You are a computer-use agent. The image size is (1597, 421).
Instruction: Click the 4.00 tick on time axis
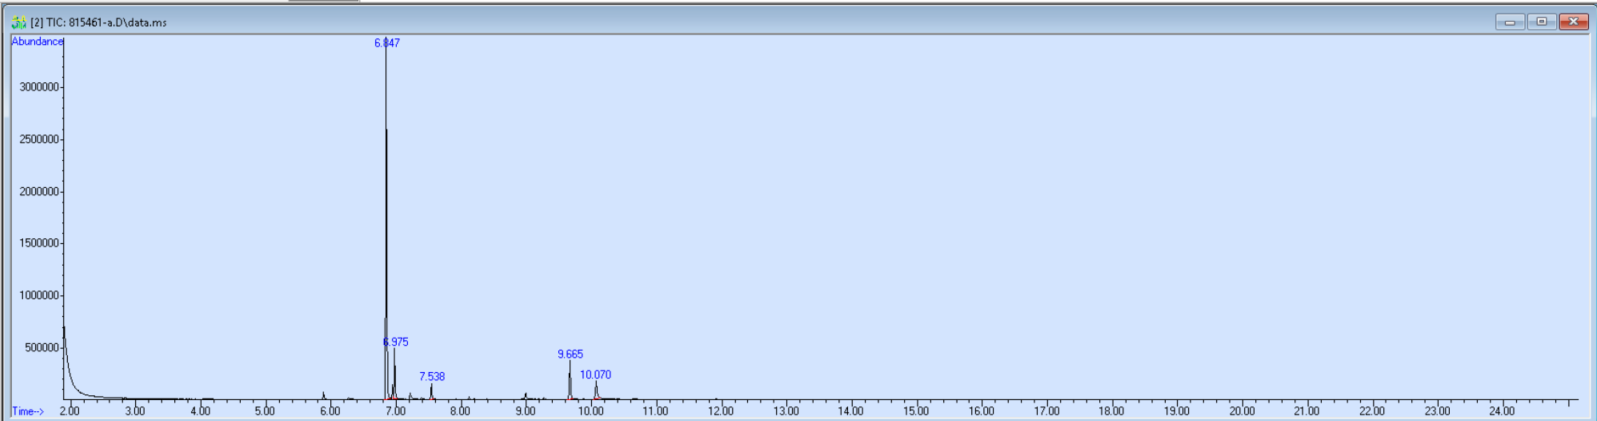pyautogui.click(x=200, y=411)
